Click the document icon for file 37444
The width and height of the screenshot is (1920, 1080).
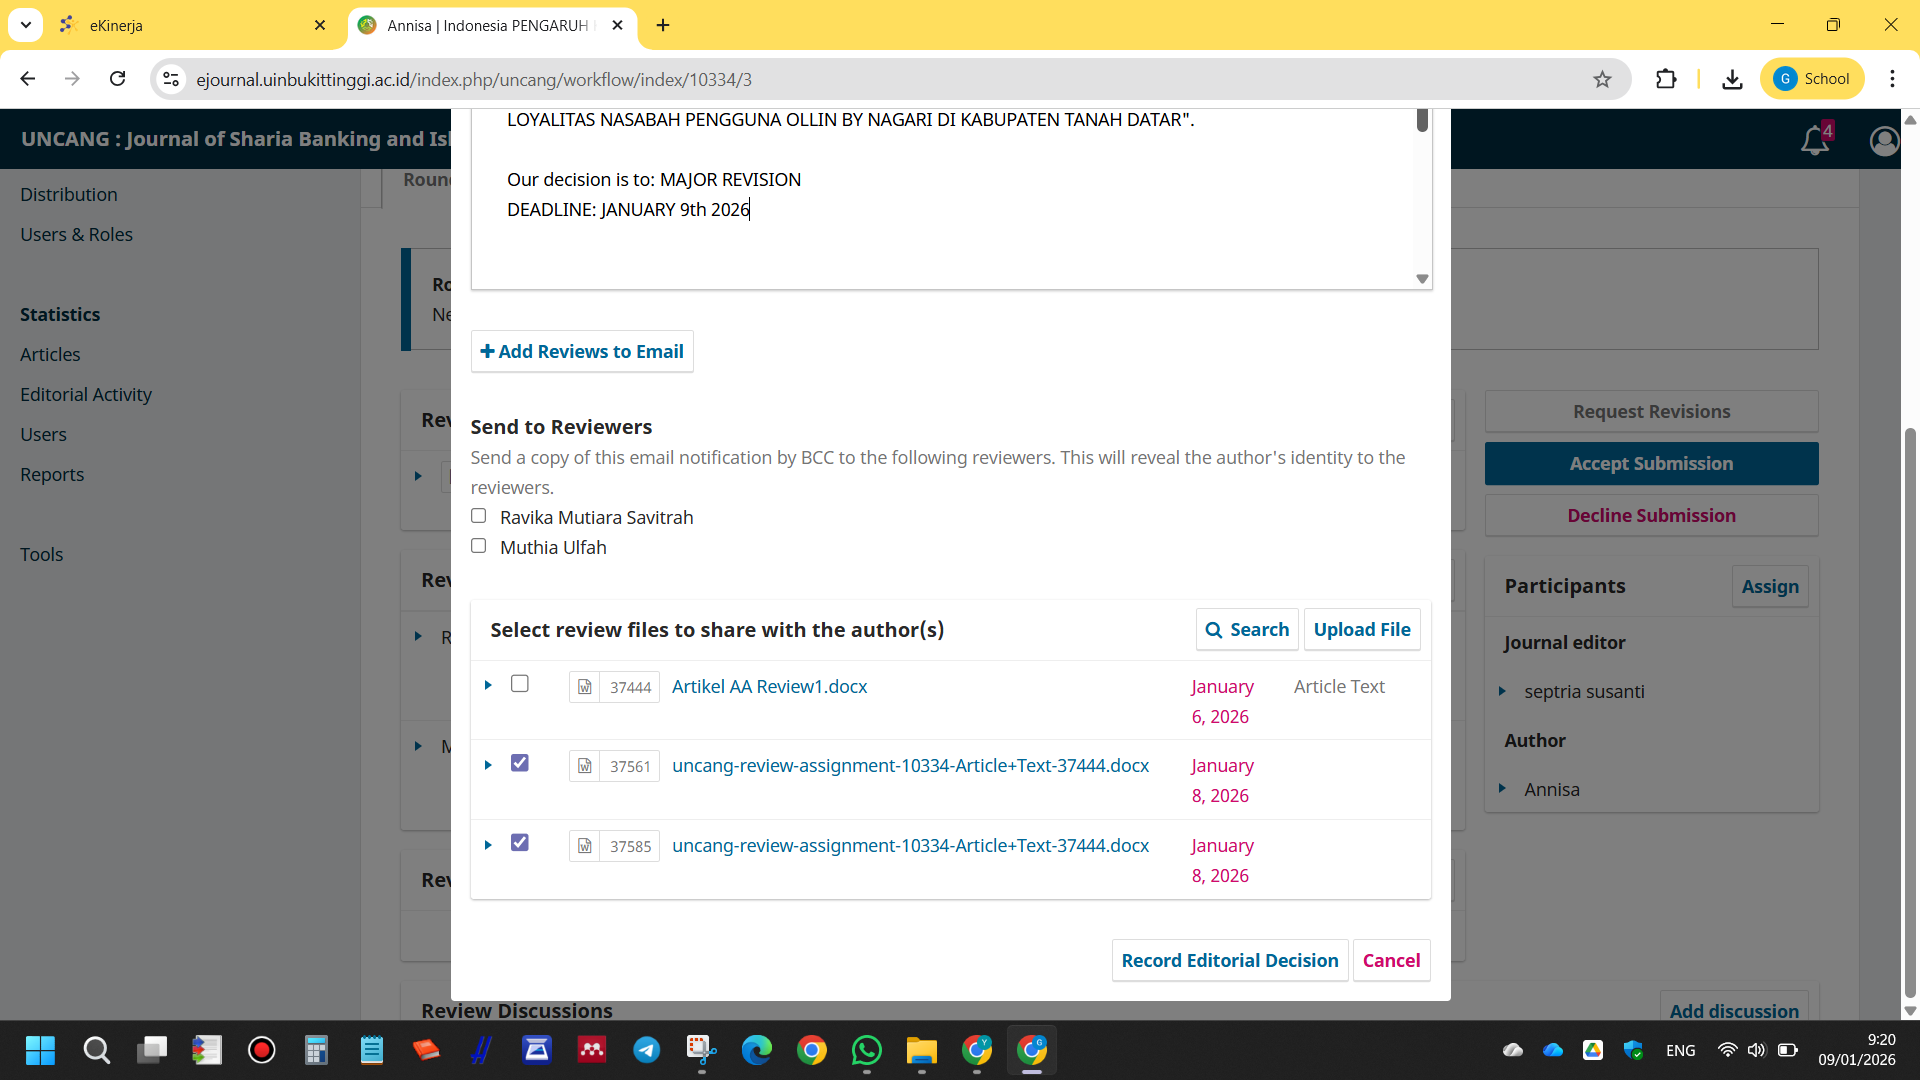[585, 687]
